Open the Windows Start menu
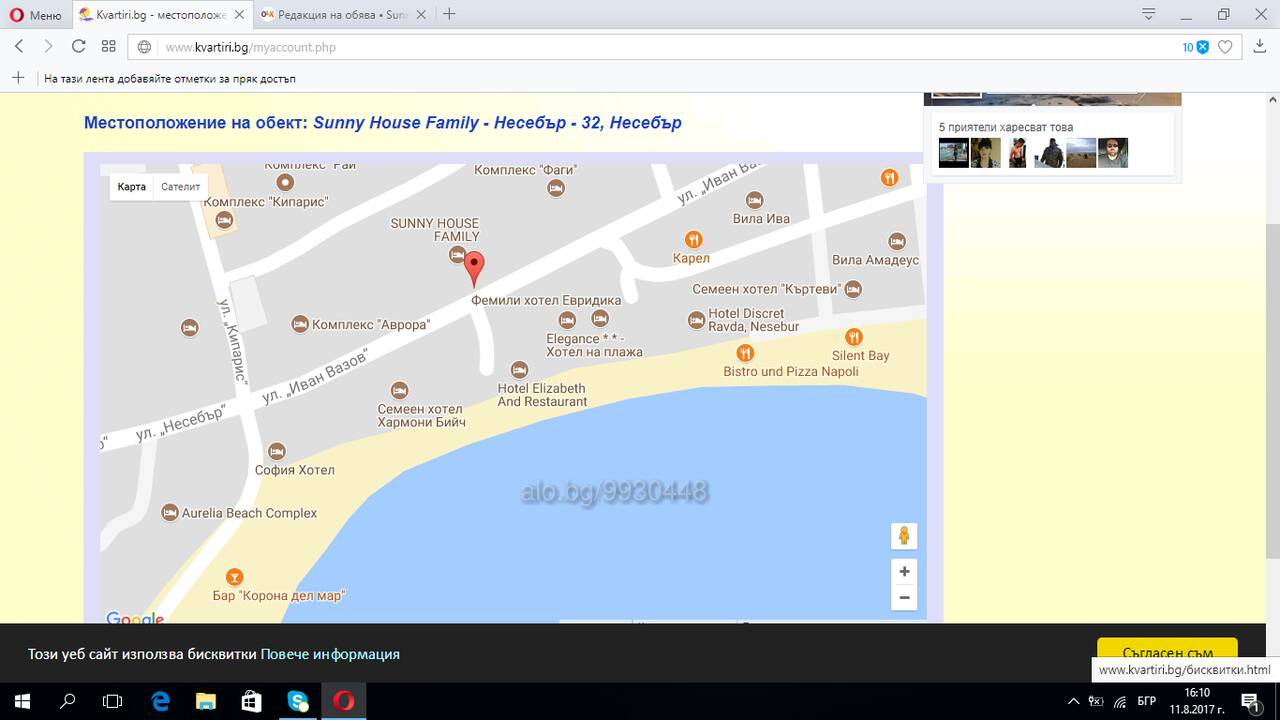Viewport: 1280px width, 720px height. click(x=21, y=701)
